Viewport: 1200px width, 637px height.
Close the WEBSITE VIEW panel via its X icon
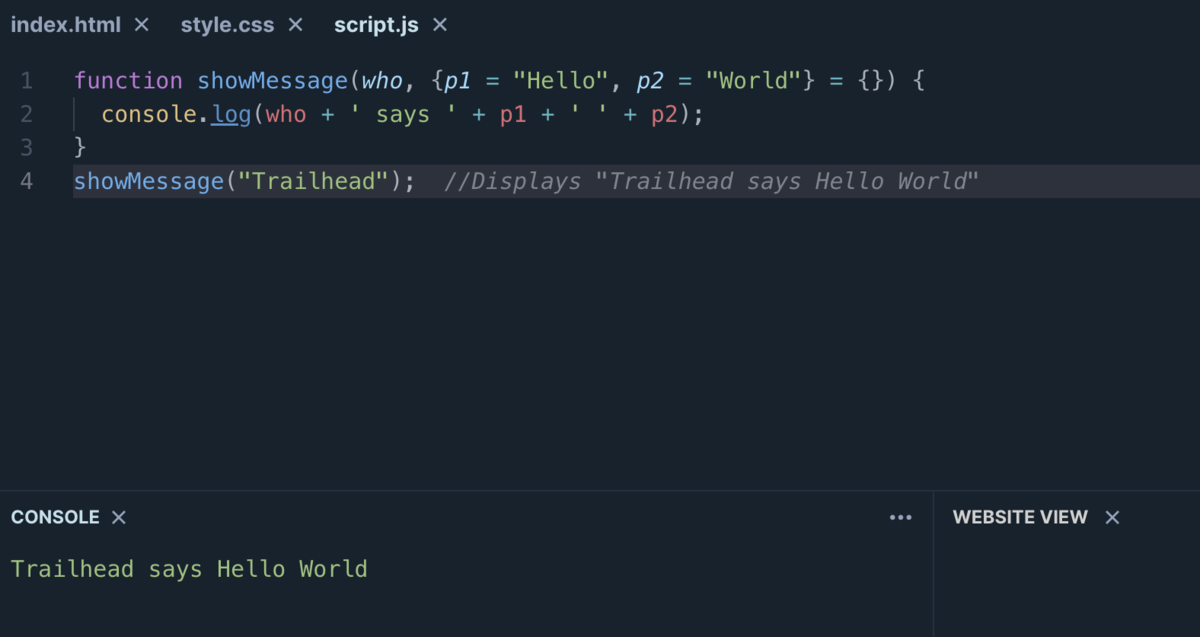(x=1112, y=517)
